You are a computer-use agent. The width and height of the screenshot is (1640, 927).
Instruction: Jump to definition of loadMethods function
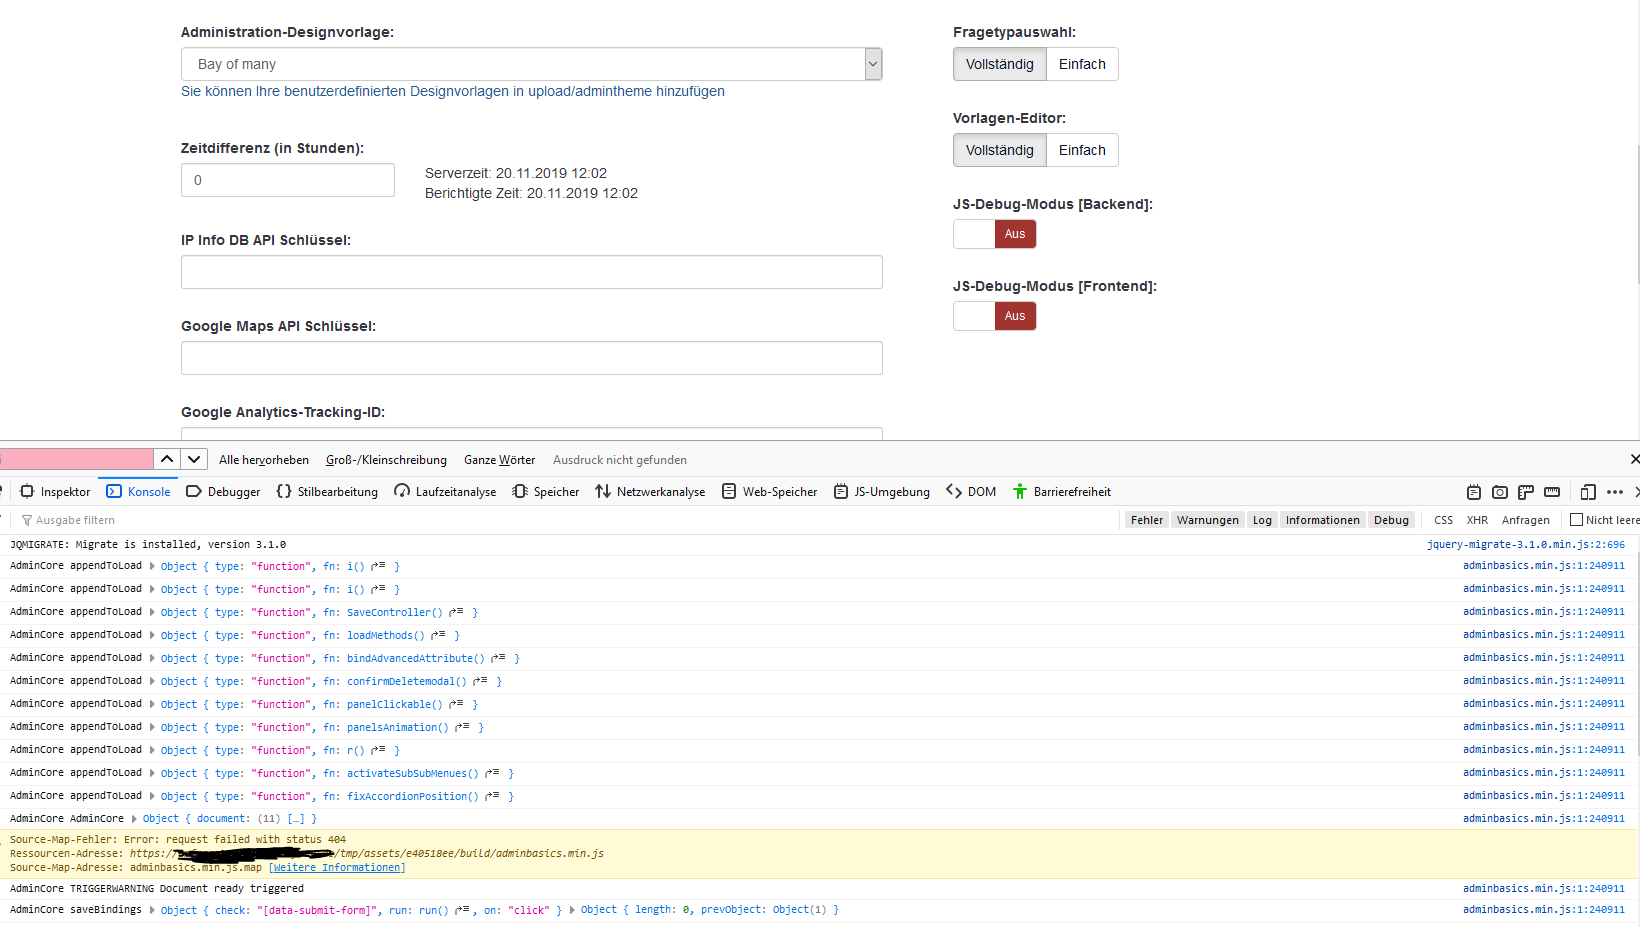(438, 635)
